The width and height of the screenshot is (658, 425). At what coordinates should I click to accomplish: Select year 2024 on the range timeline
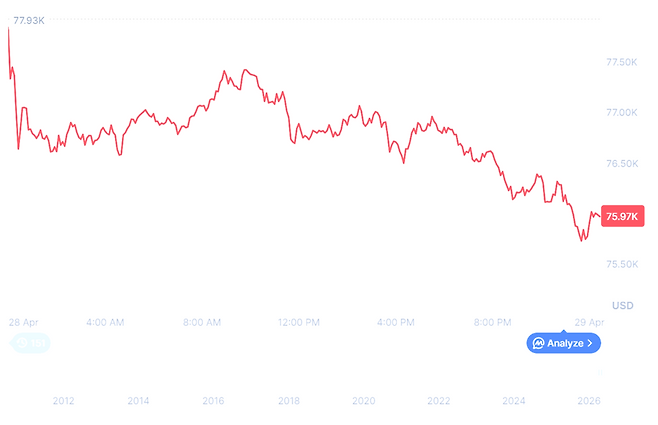click(513, 400)
